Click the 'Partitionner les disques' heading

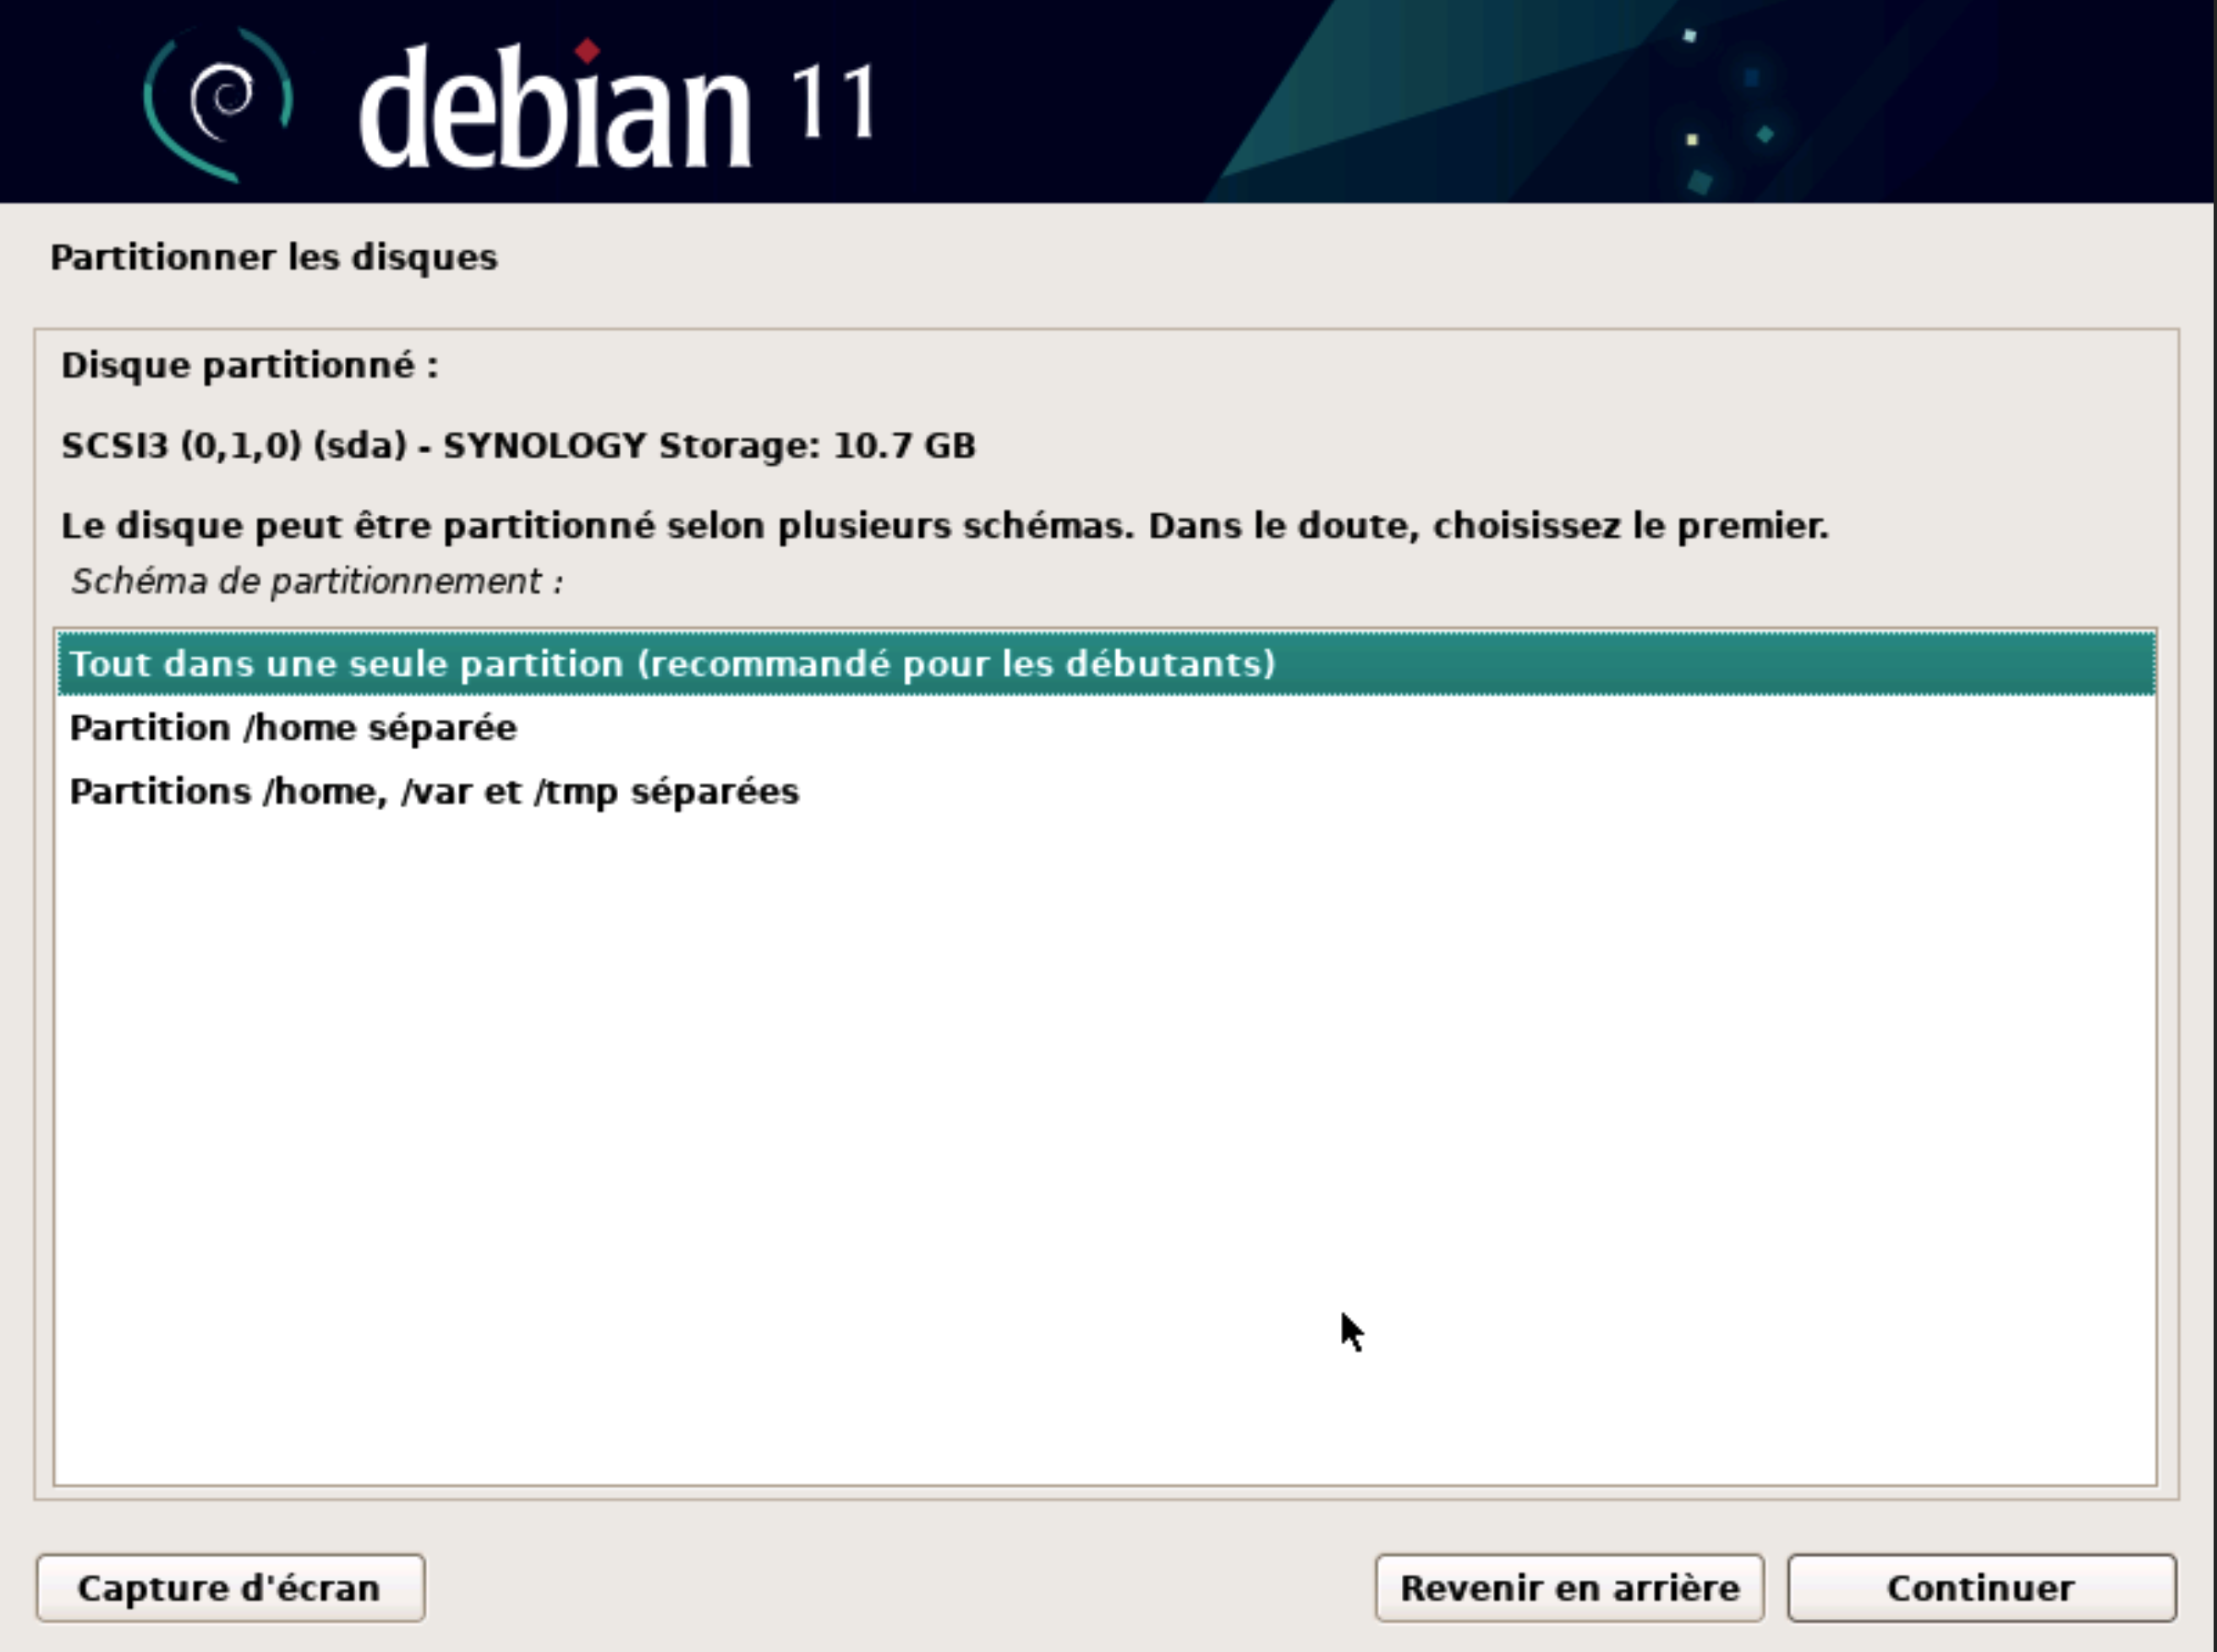tap(274, 257)
